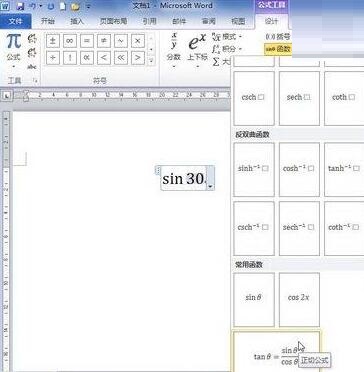Insert the tan θ tangent formula

277,353
